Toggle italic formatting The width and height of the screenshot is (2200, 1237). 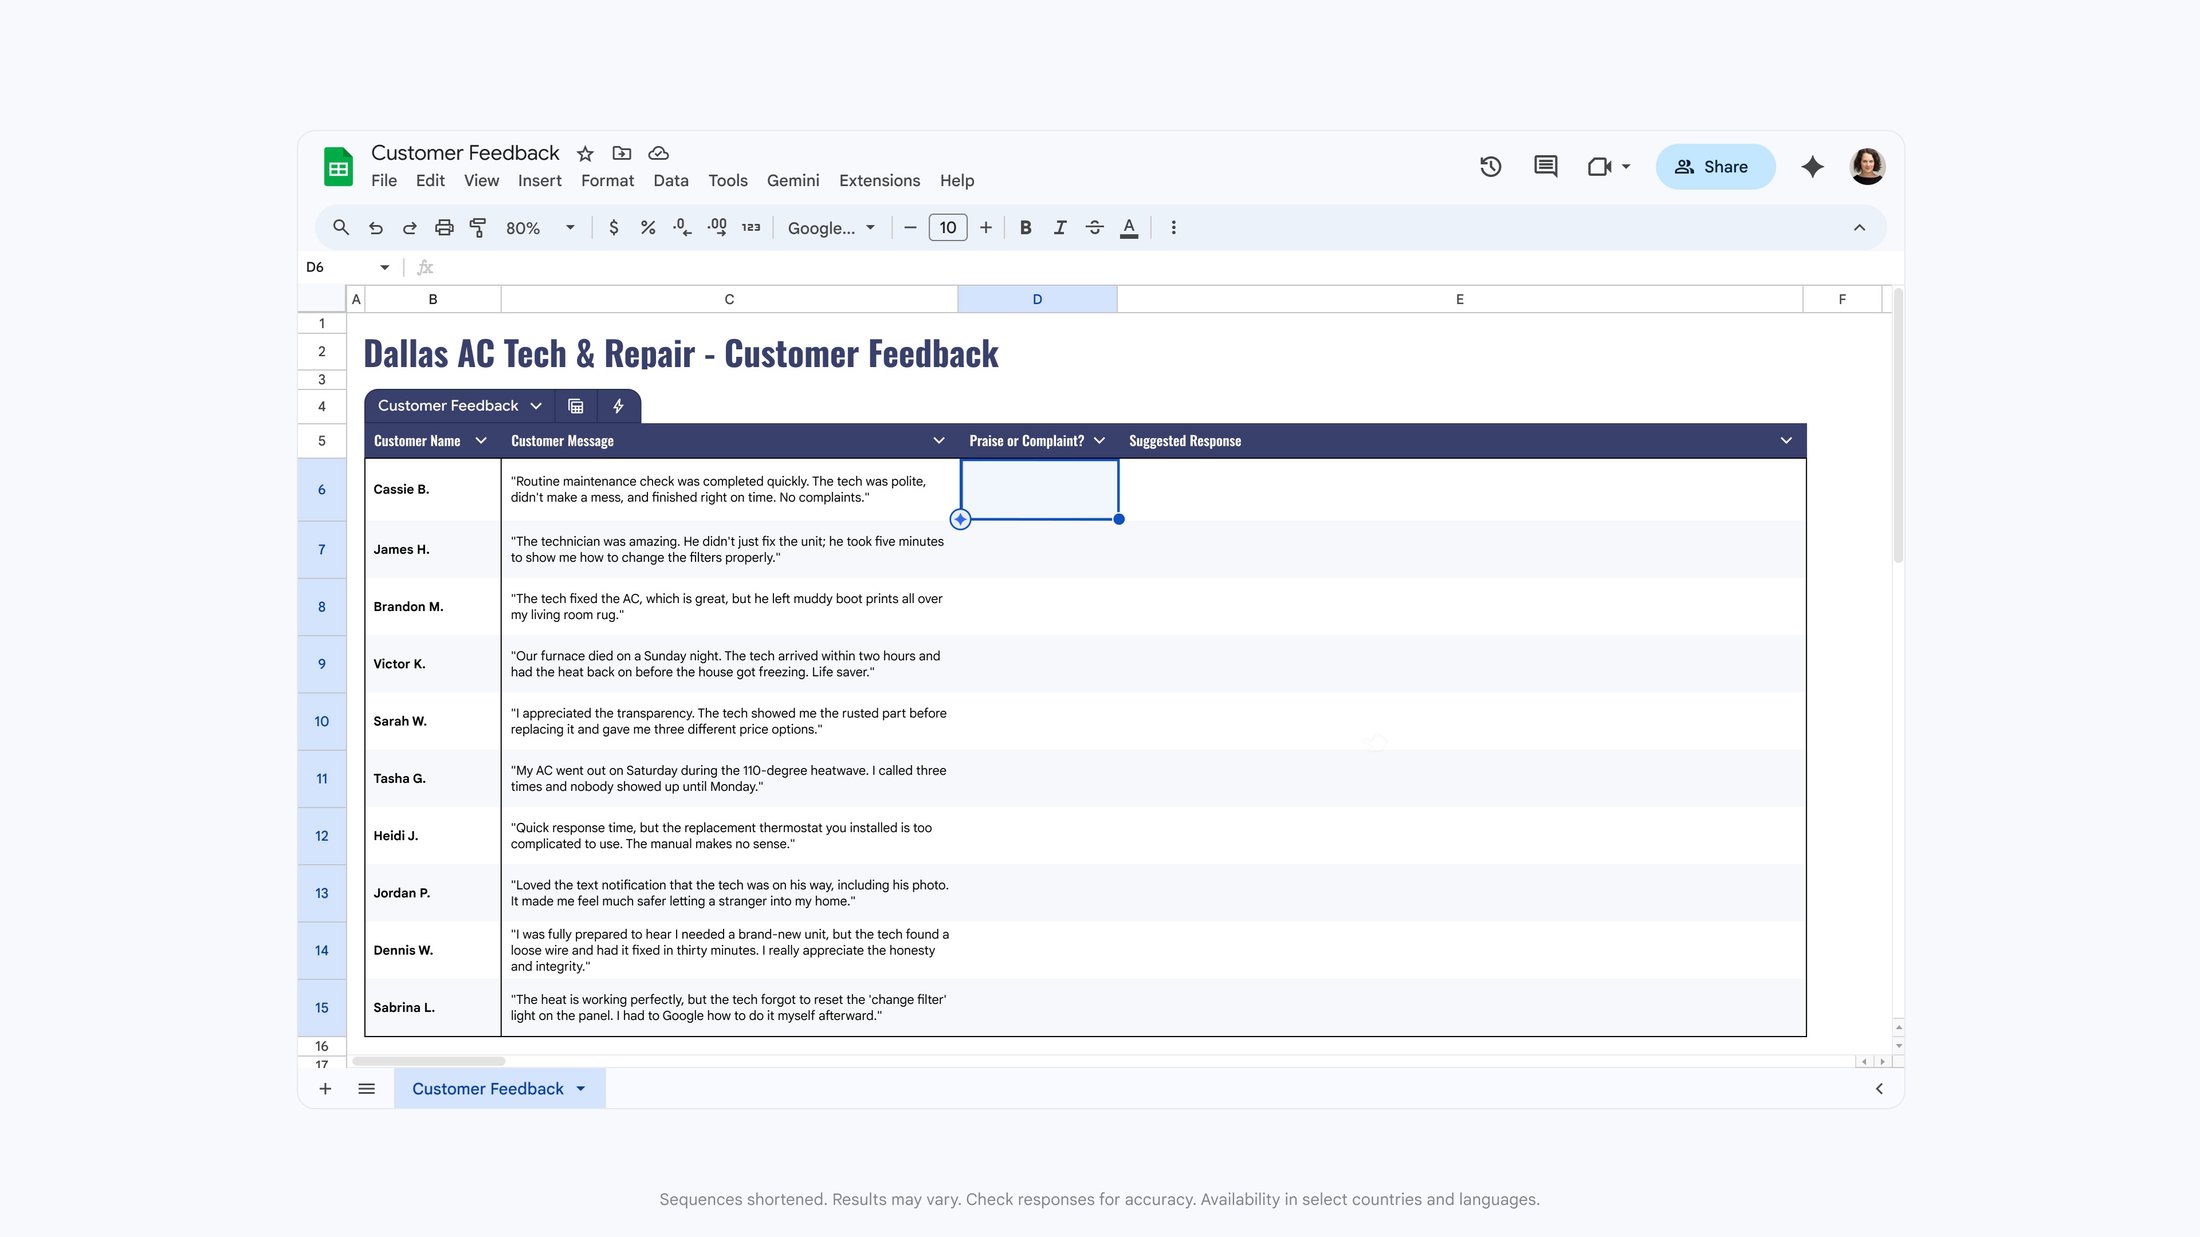[1060, 228]
